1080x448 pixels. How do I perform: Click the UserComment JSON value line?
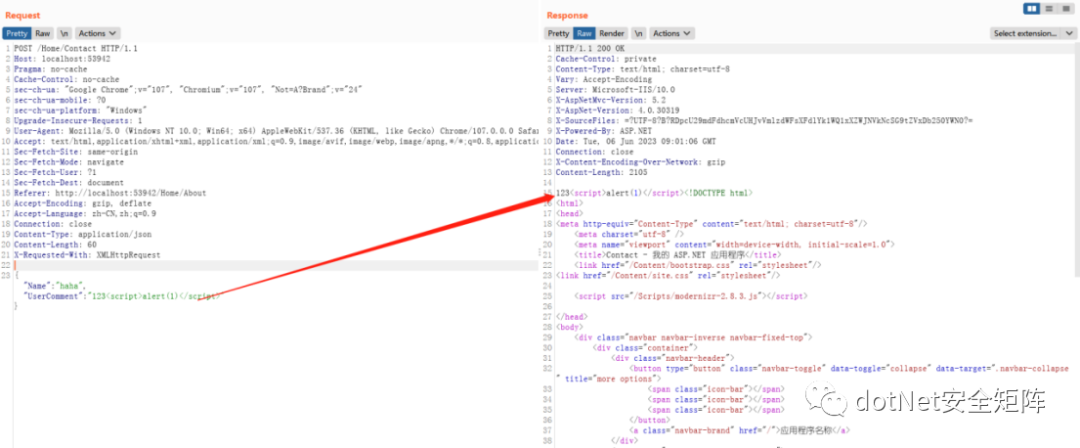tap(121, 296)
